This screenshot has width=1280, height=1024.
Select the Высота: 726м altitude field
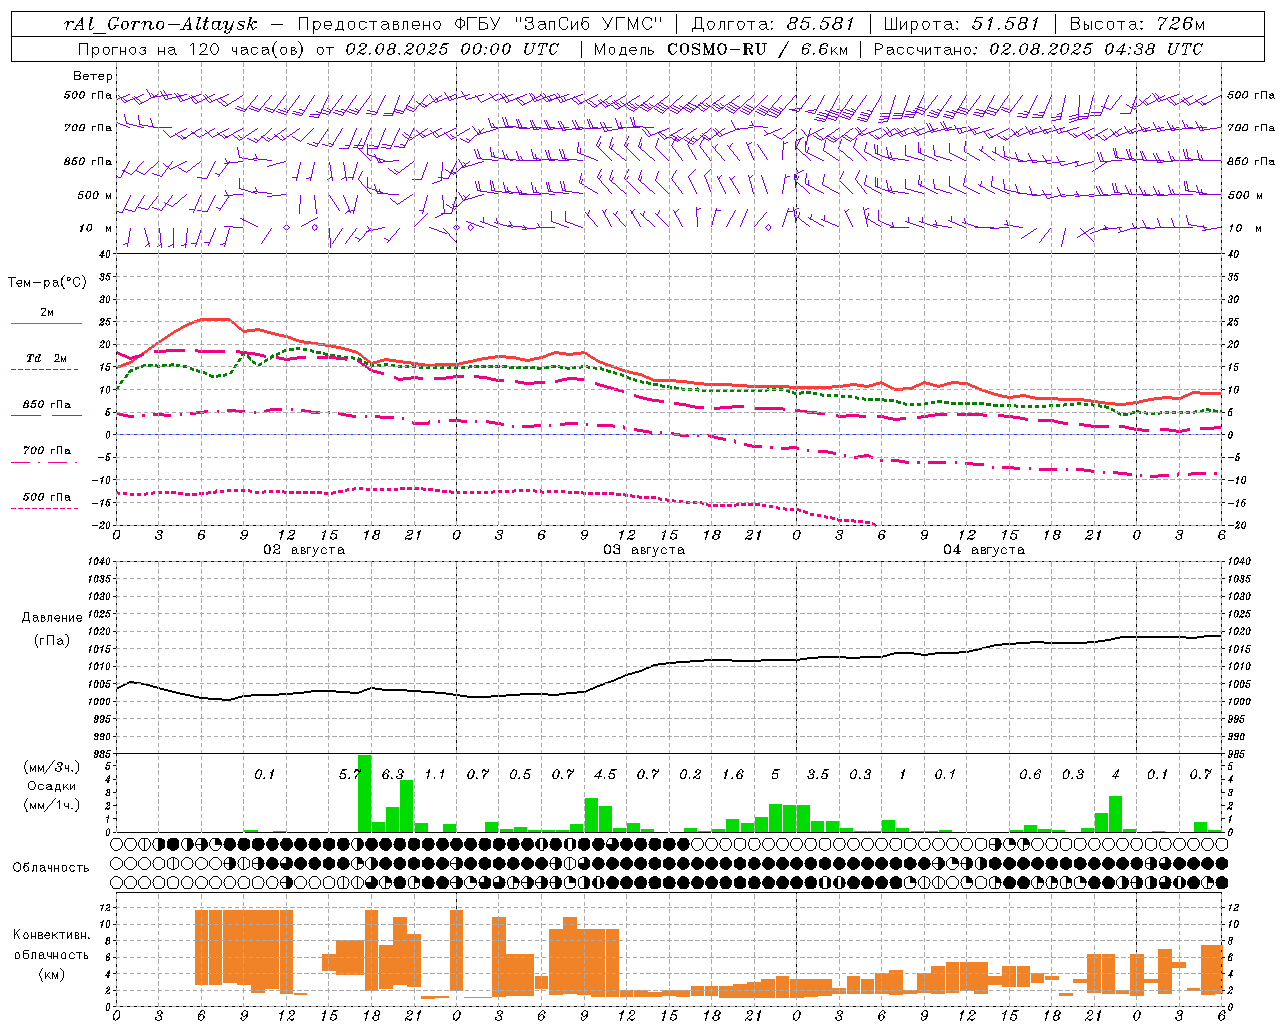1137,24
